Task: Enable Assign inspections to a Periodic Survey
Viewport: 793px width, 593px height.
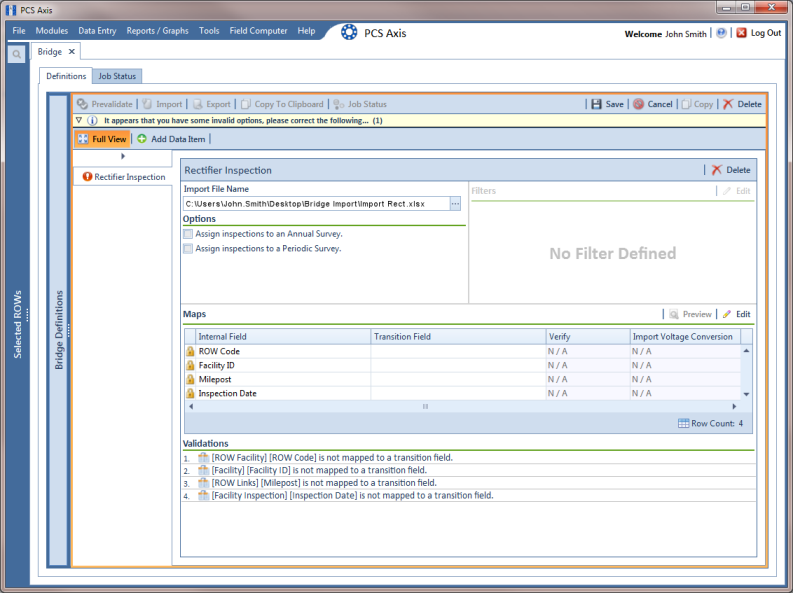Action: tap(188, 249)
